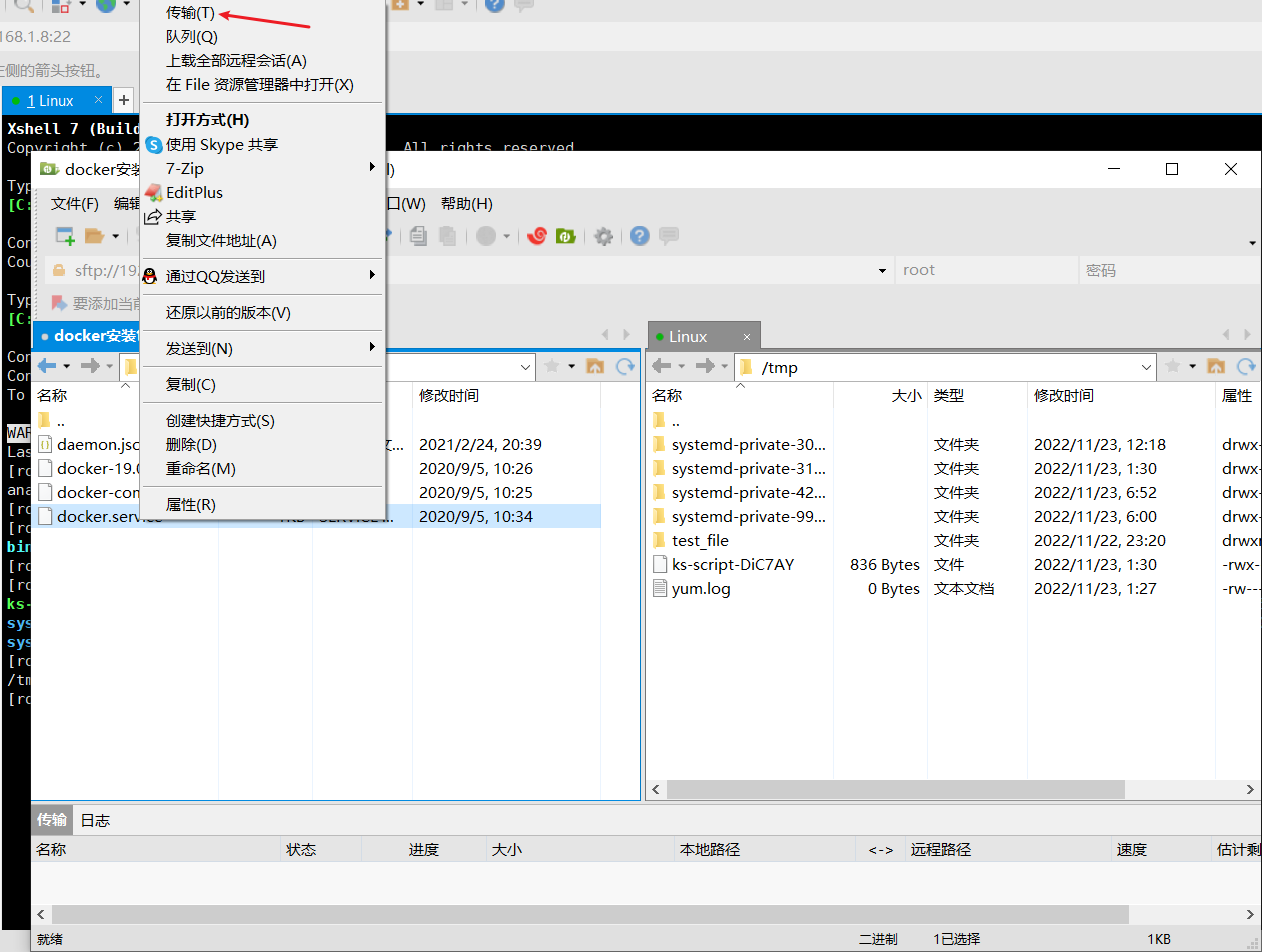The height and width of the screenshot is (952, 1262).
Task: Expand the local path combo box dropdown
Action: tap(527, 367)
